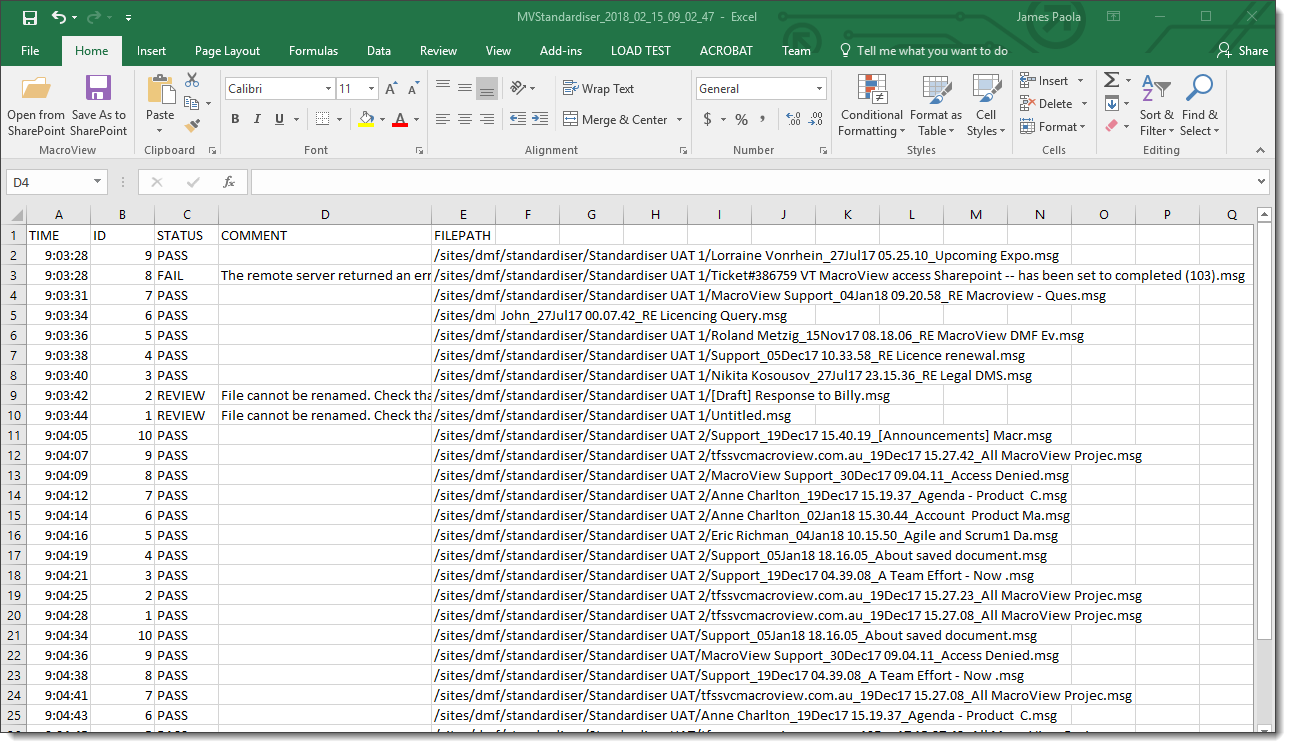Insert AutoSum formula
The height and width of the screenshot is (748, 1291).
[1111, 80]
